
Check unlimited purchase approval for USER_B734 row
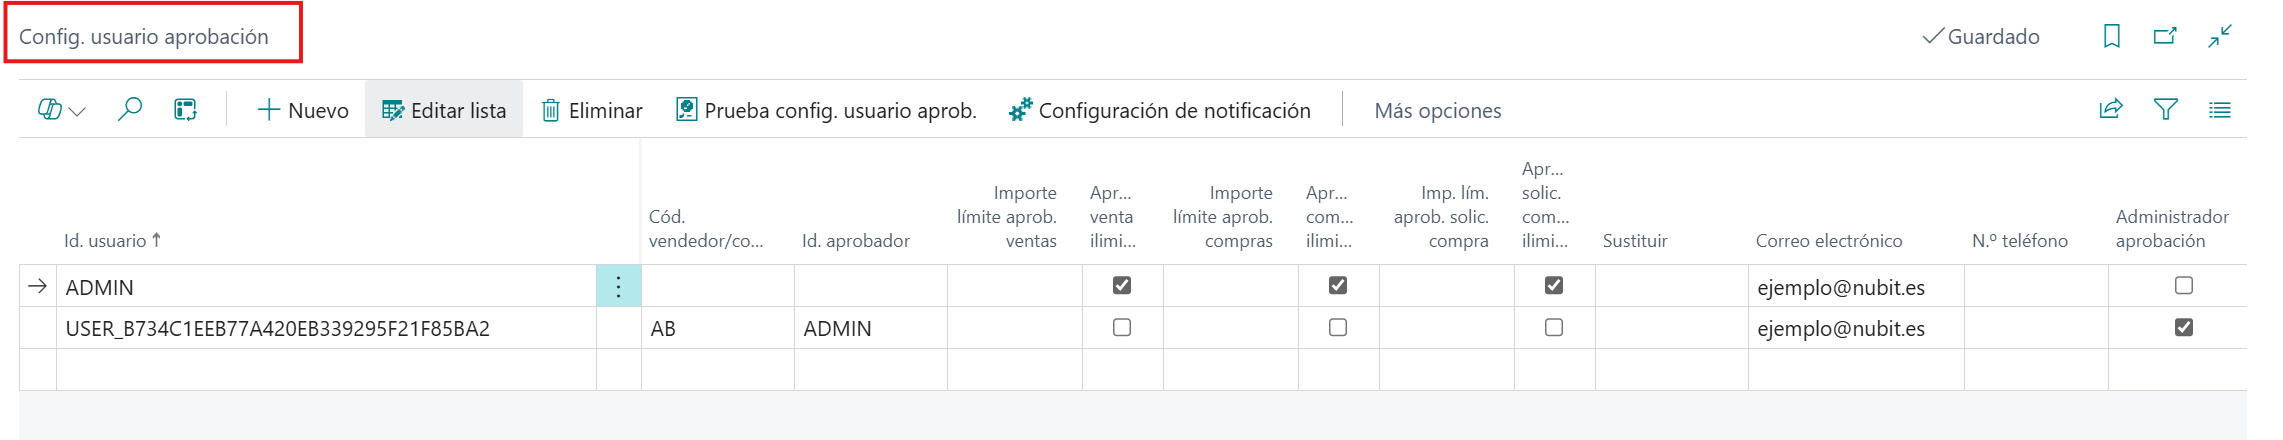1338,328
